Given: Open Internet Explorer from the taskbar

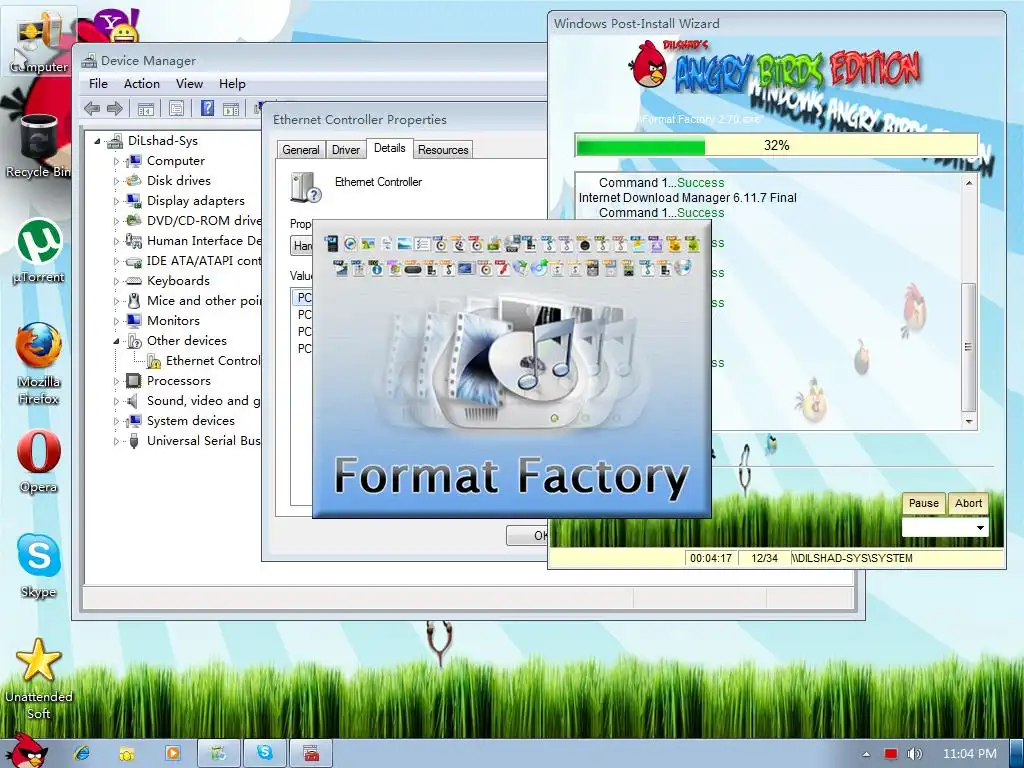Looking at the screenshot, I should tap(82, 753).
